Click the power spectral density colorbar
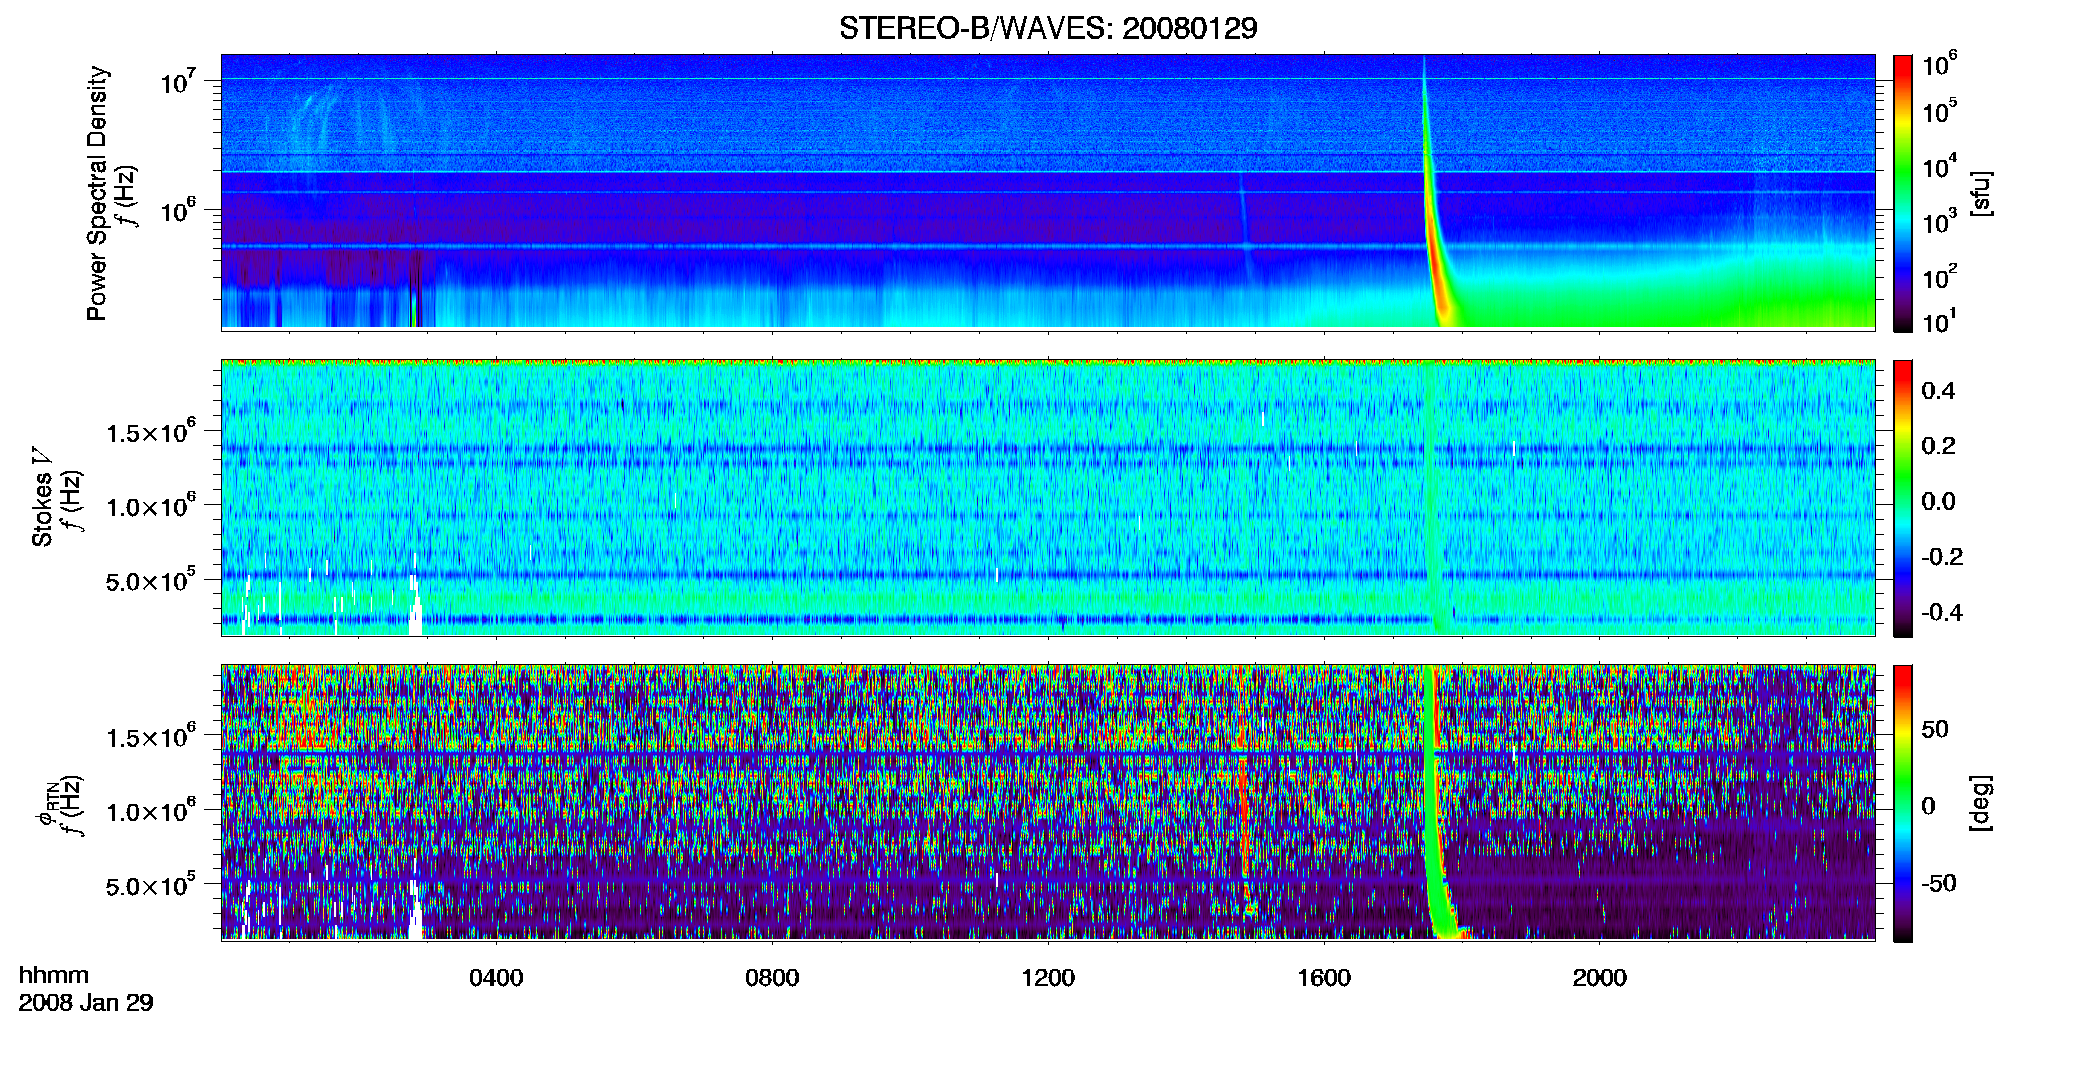Image resolution: width=2096 pixels, height=1080 pixels. [1902, 193]
